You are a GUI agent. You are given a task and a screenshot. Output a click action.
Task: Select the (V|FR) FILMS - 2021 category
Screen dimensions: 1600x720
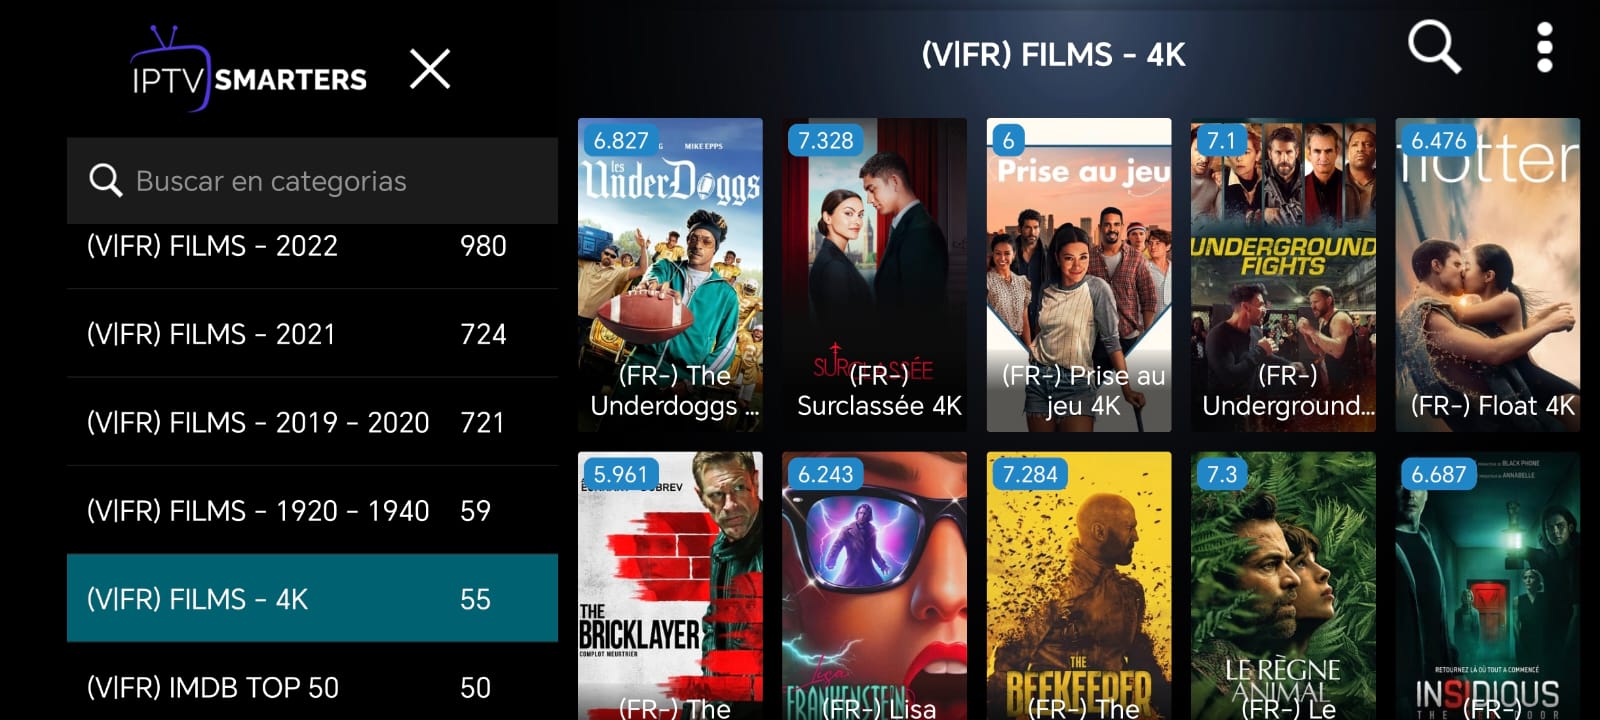point(312,334)
